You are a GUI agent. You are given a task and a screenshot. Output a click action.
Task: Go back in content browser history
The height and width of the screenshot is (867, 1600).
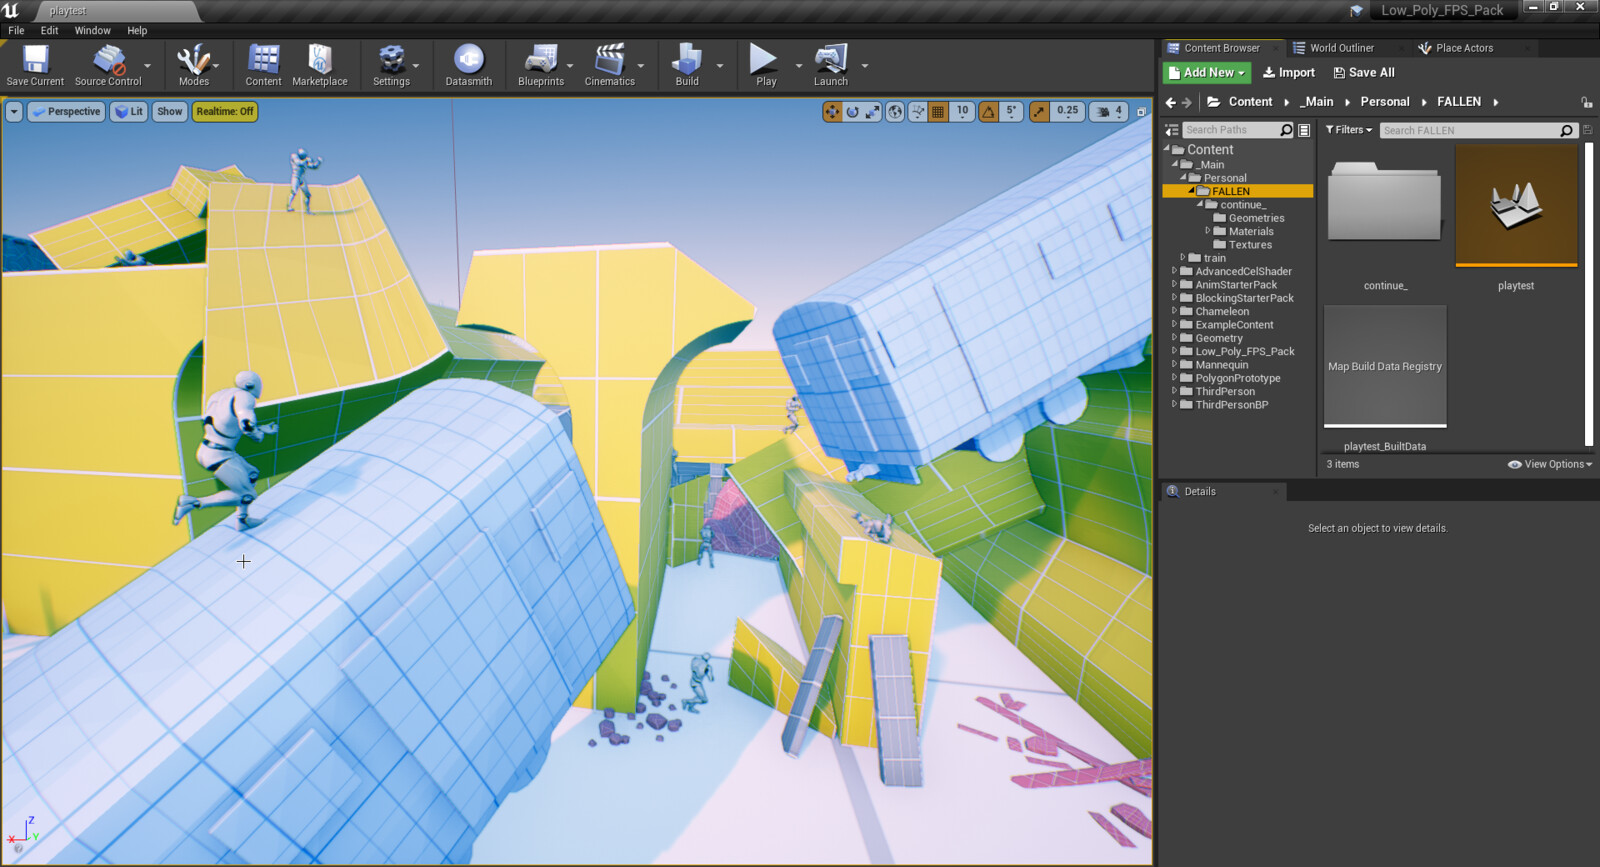tap(1171, 102)
